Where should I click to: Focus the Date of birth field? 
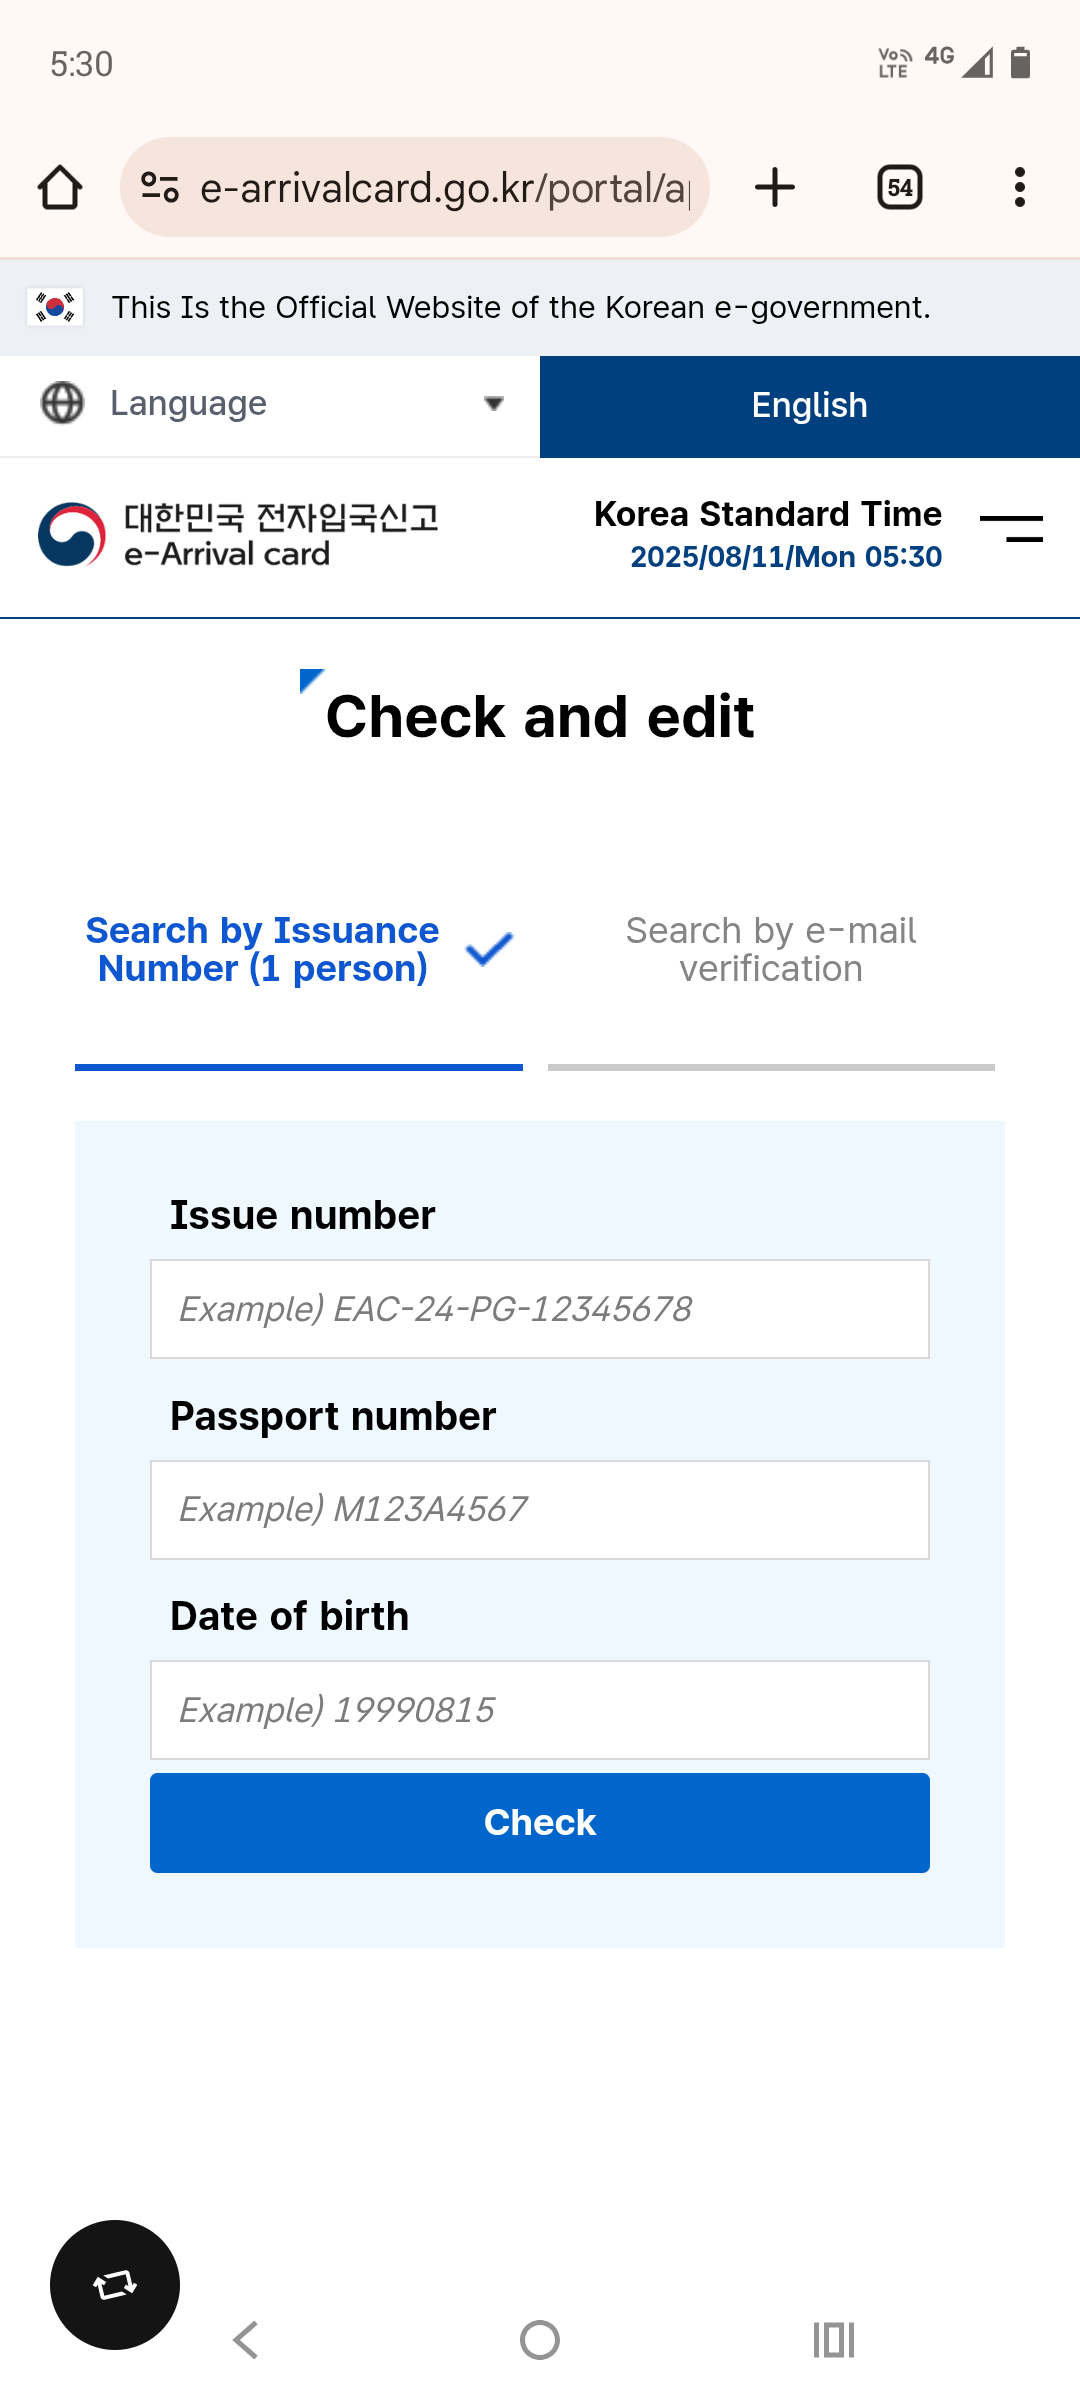coord(540,1710)
